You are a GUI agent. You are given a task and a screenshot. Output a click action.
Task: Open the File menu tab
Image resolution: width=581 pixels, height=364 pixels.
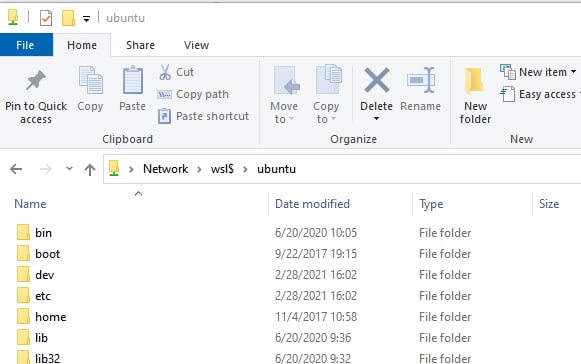coord(26,45)
